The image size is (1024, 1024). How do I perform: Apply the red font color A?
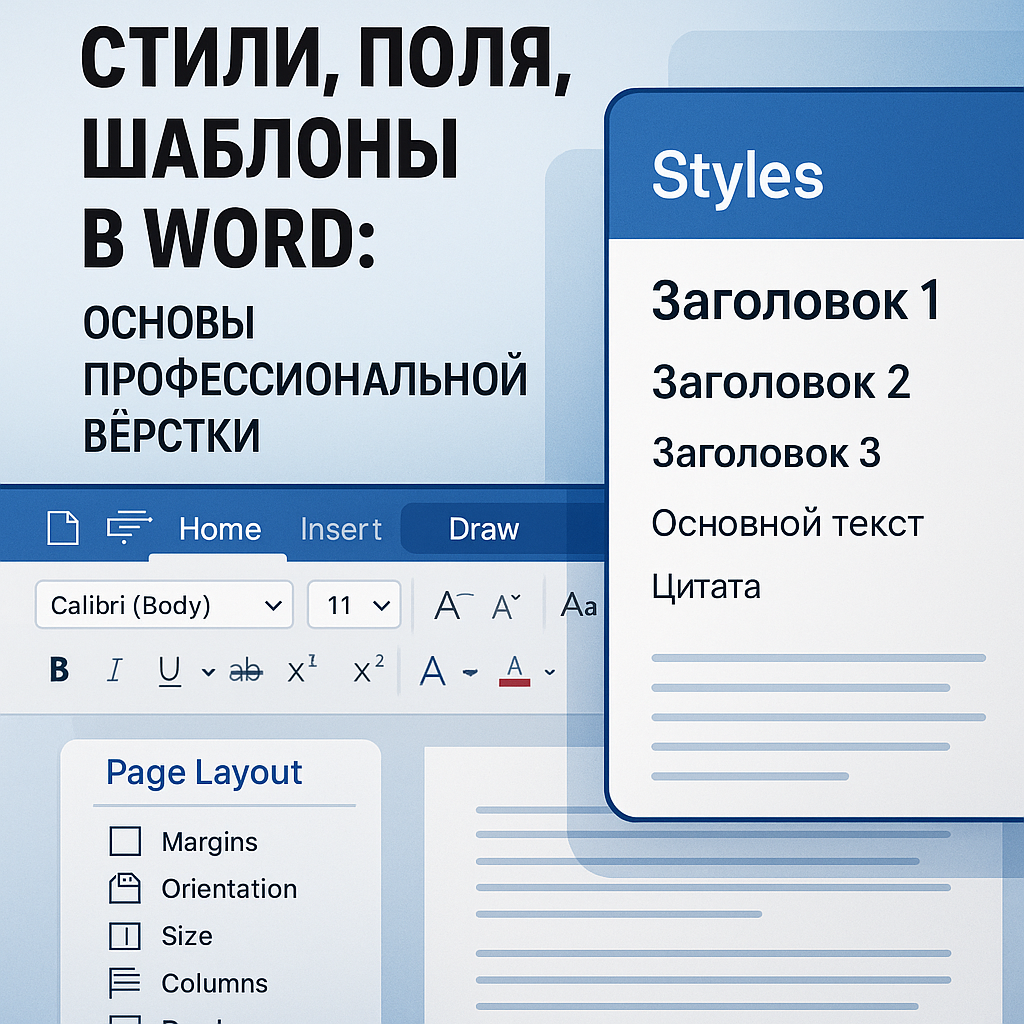[x=515, y=671]
